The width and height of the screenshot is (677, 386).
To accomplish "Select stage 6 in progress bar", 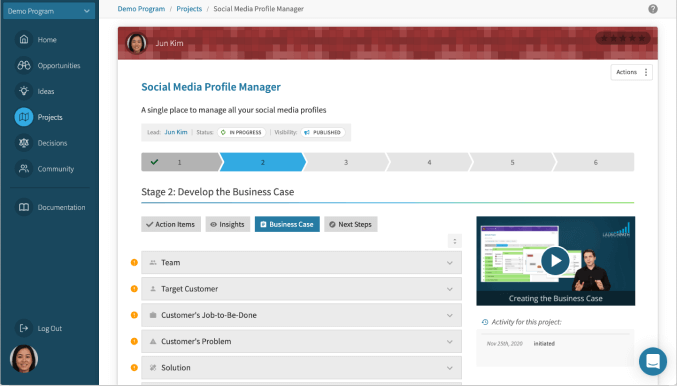I will tap(595, 162).
